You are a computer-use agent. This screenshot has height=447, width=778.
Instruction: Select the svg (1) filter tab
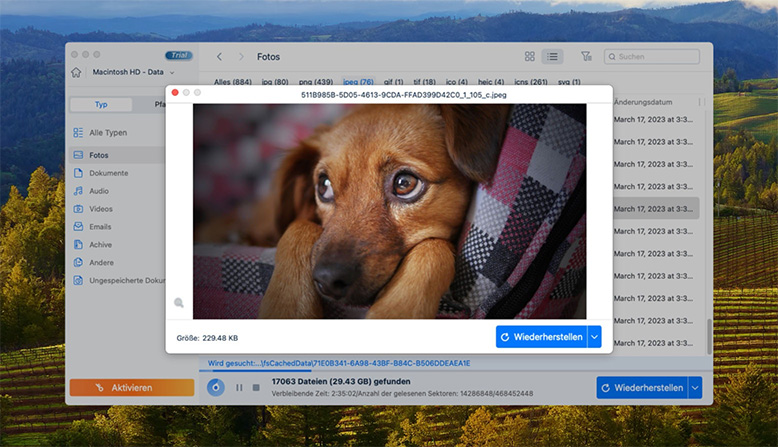coord(569,82)
